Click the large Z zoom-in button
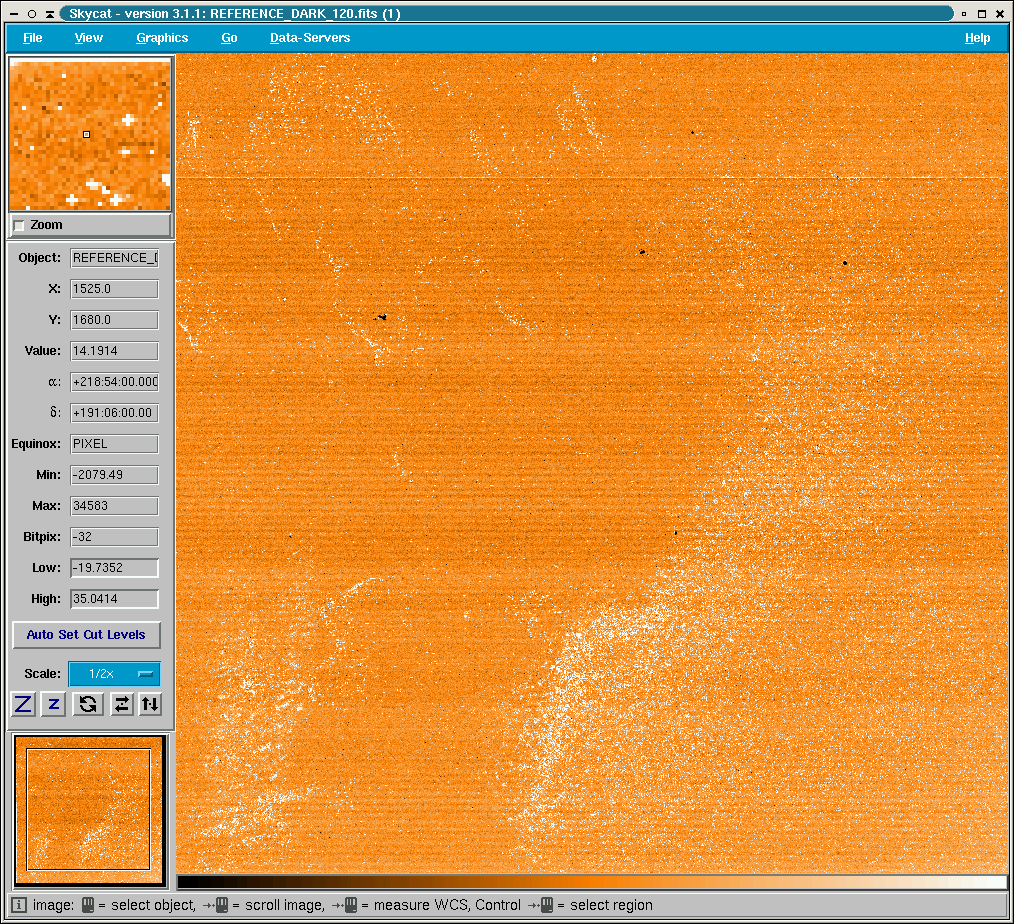 tap(24, 704)
